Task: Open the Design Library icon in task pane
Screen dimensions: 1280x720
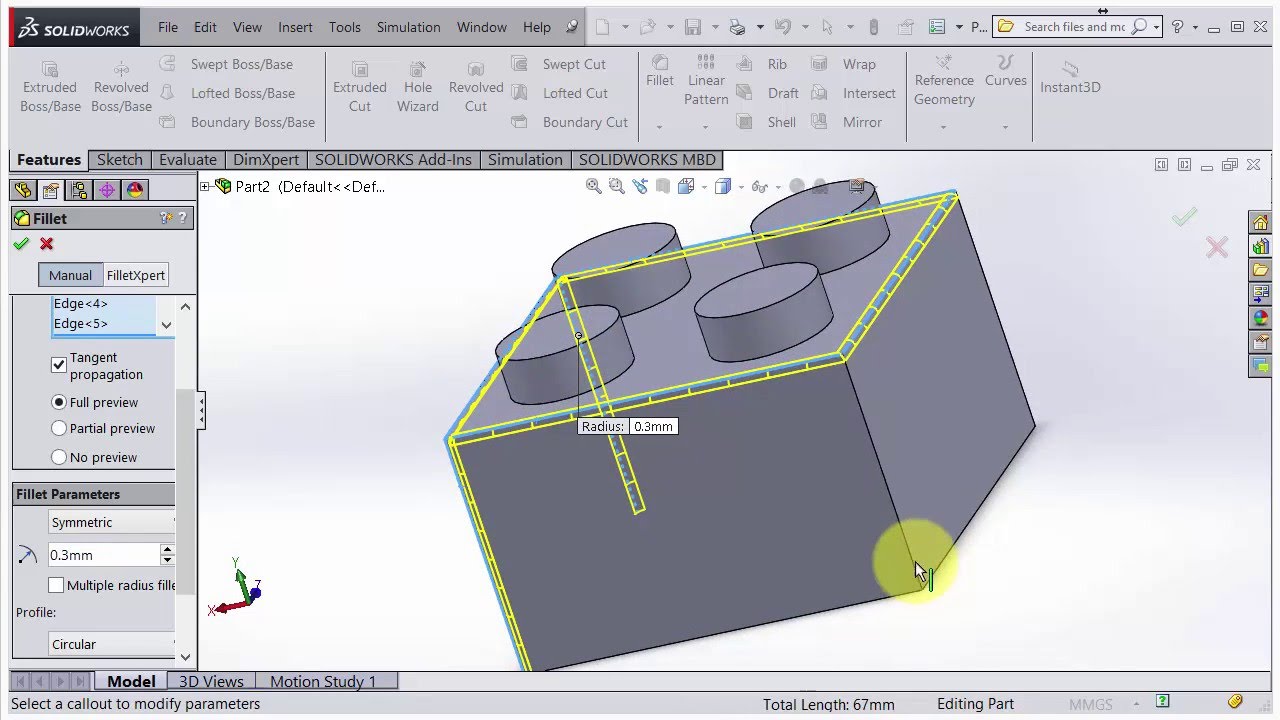Action: pyautogui.click(x=1260, y=246)
